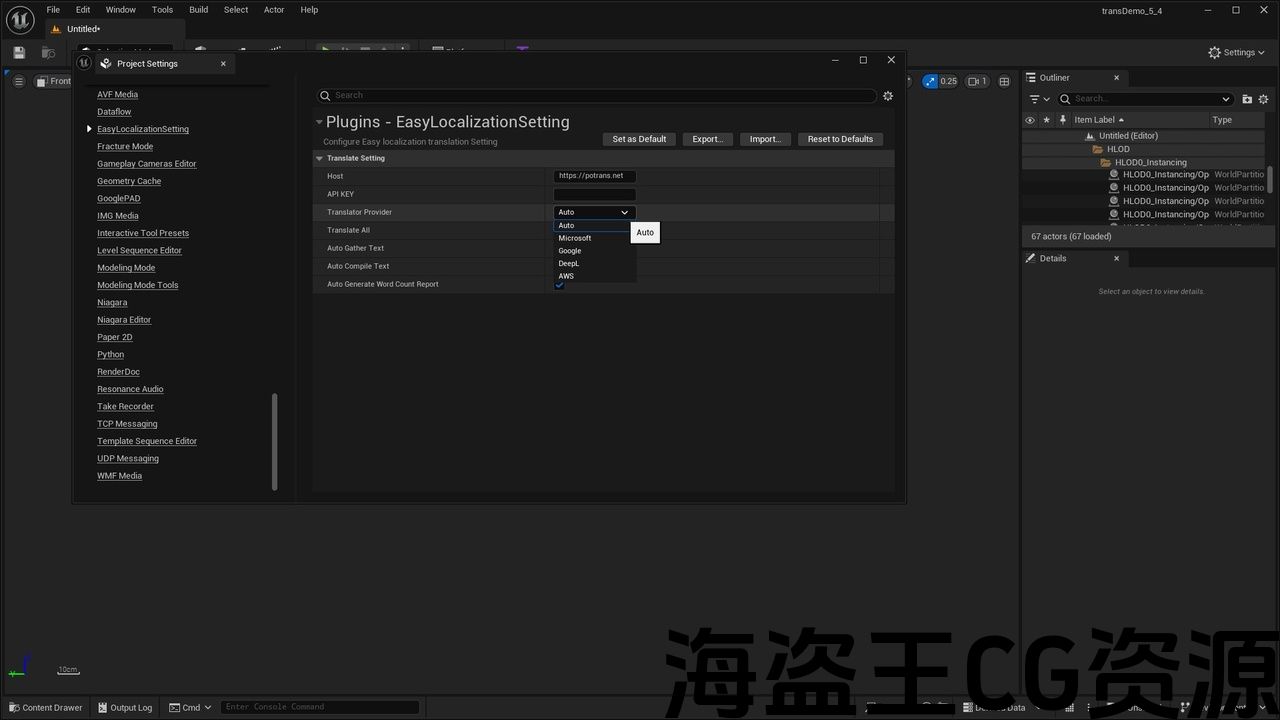1280x720 pixels.
Task: Click the API KEY input field
Action: coord(594,194)
